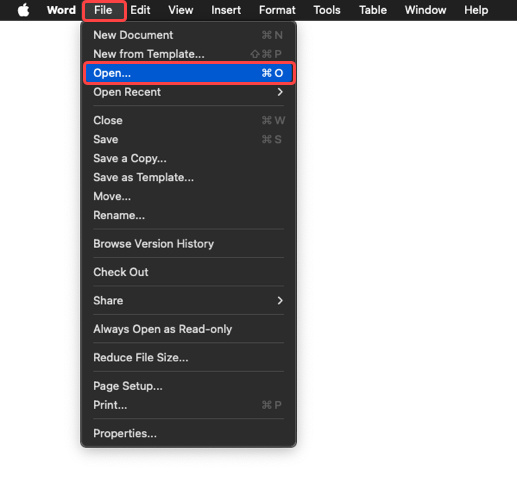Viewport: 517px width, 496px height.
Task: Open document Properties...
Action: coord(188,433)
